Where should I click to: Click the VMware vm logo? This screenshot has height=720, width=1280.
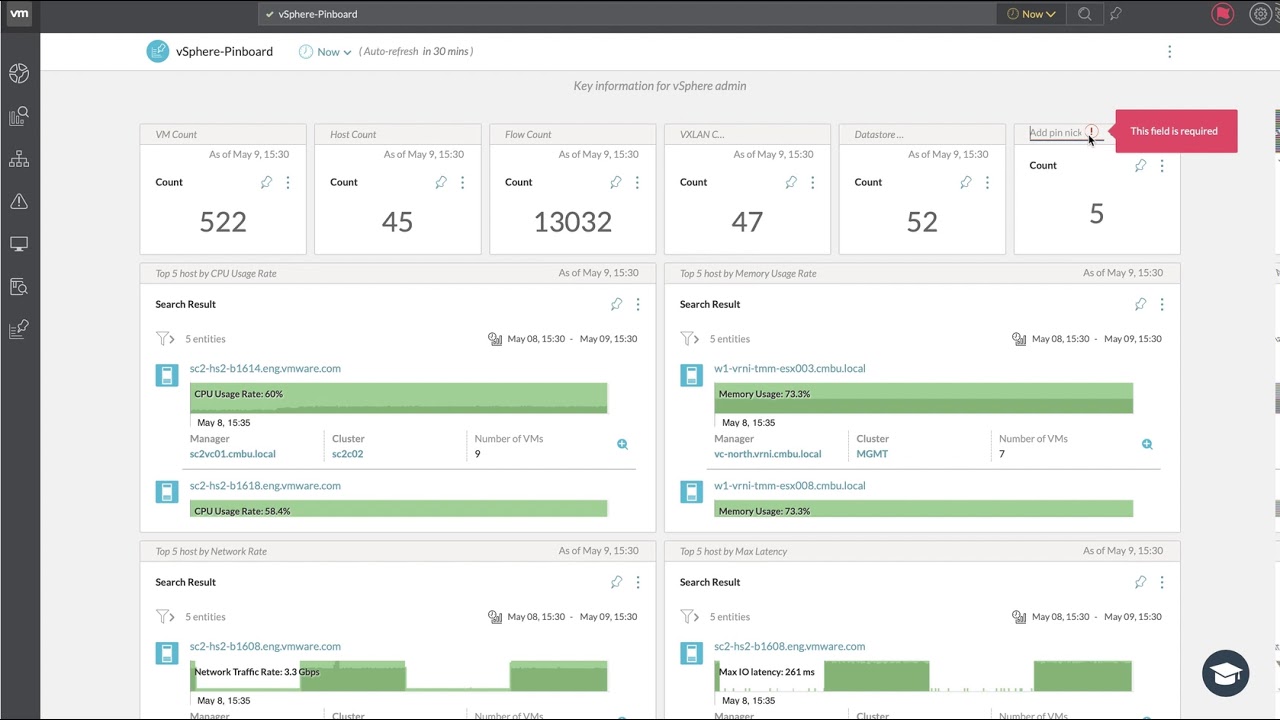pyautogui.click(x=19, y=14)
